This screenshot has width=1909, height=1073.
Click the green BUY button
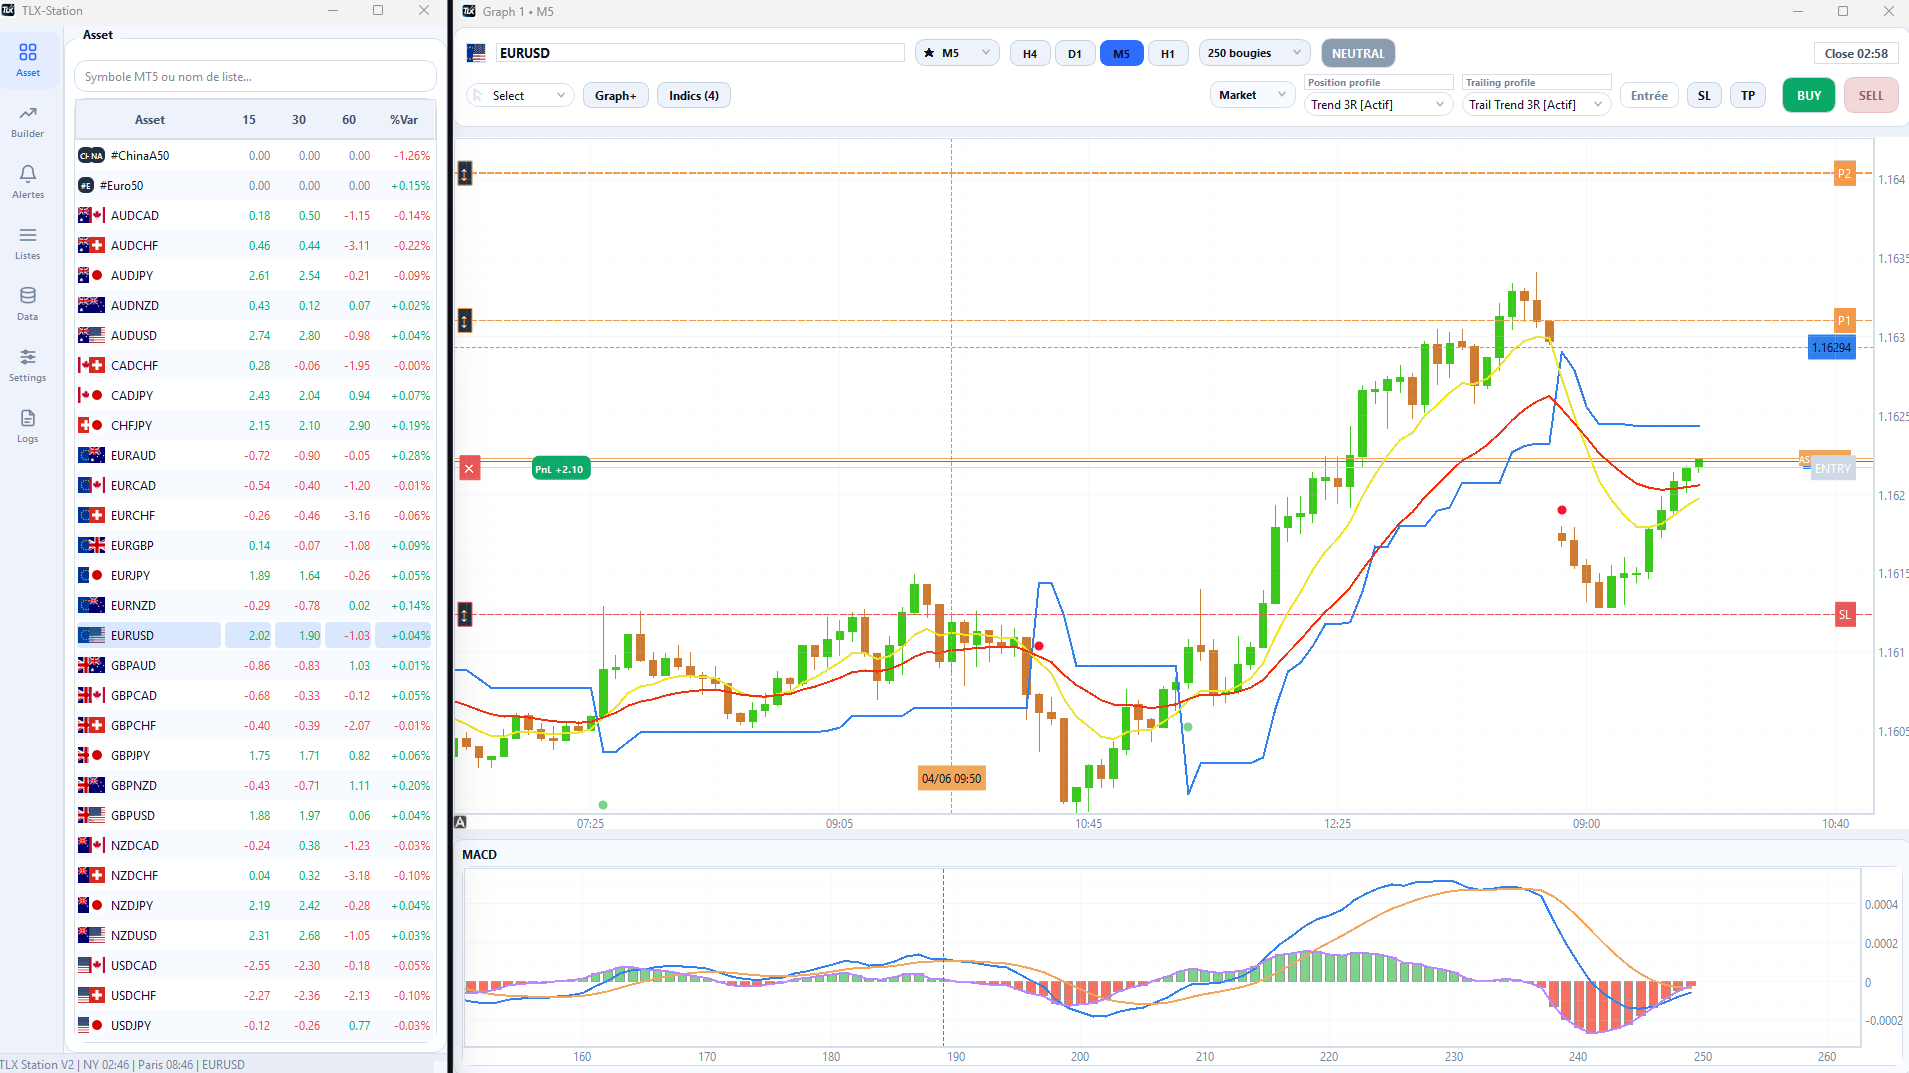(1808, 96)
